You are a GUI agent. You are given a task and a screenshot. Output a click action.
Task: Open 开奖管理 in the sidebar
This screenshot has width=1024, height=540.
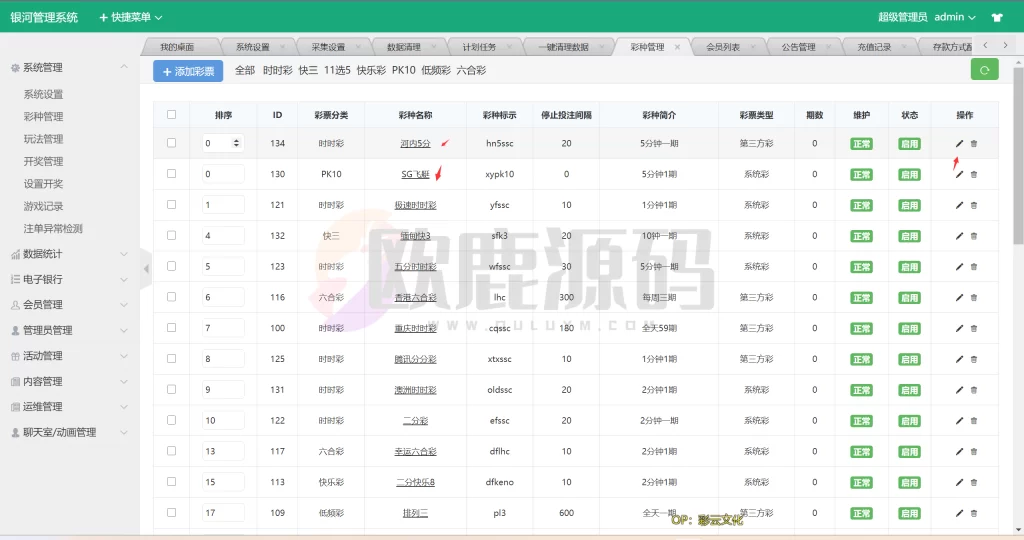pyautogui.click(x=43, y=161)
